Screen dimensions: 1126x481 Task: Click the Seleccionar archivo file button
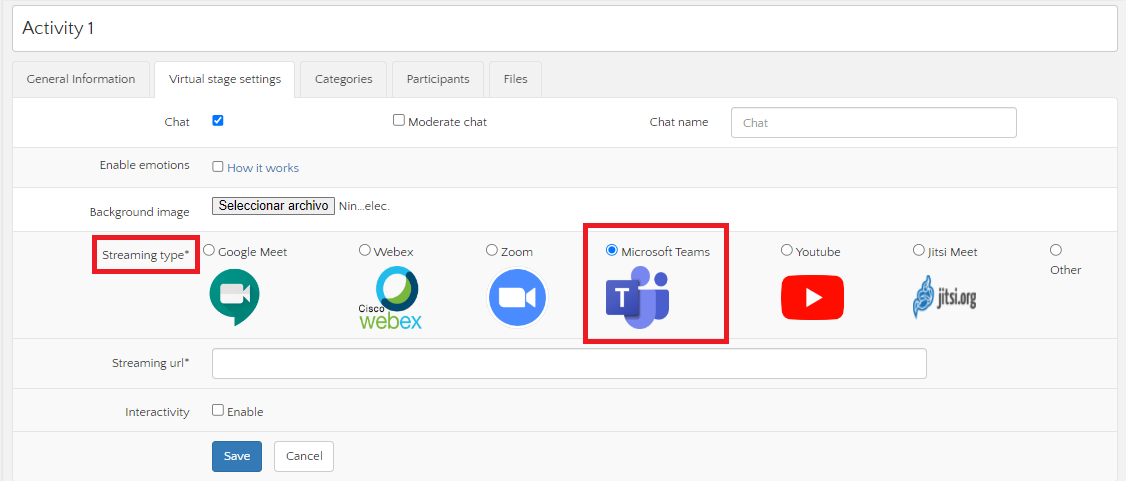273,206
